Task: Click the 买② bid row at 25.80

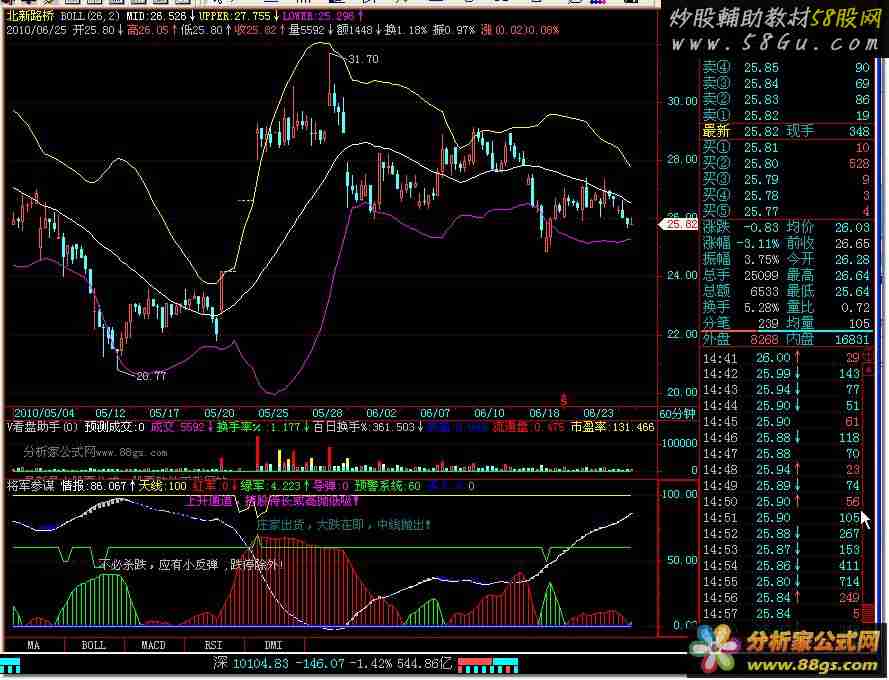Action: pos(786,163)
